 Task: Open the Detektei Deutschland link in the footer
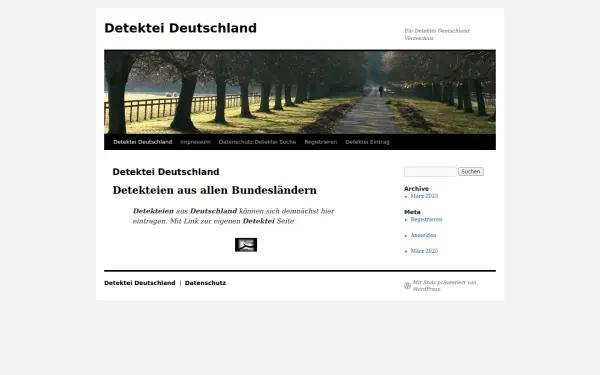pos(140,283)
